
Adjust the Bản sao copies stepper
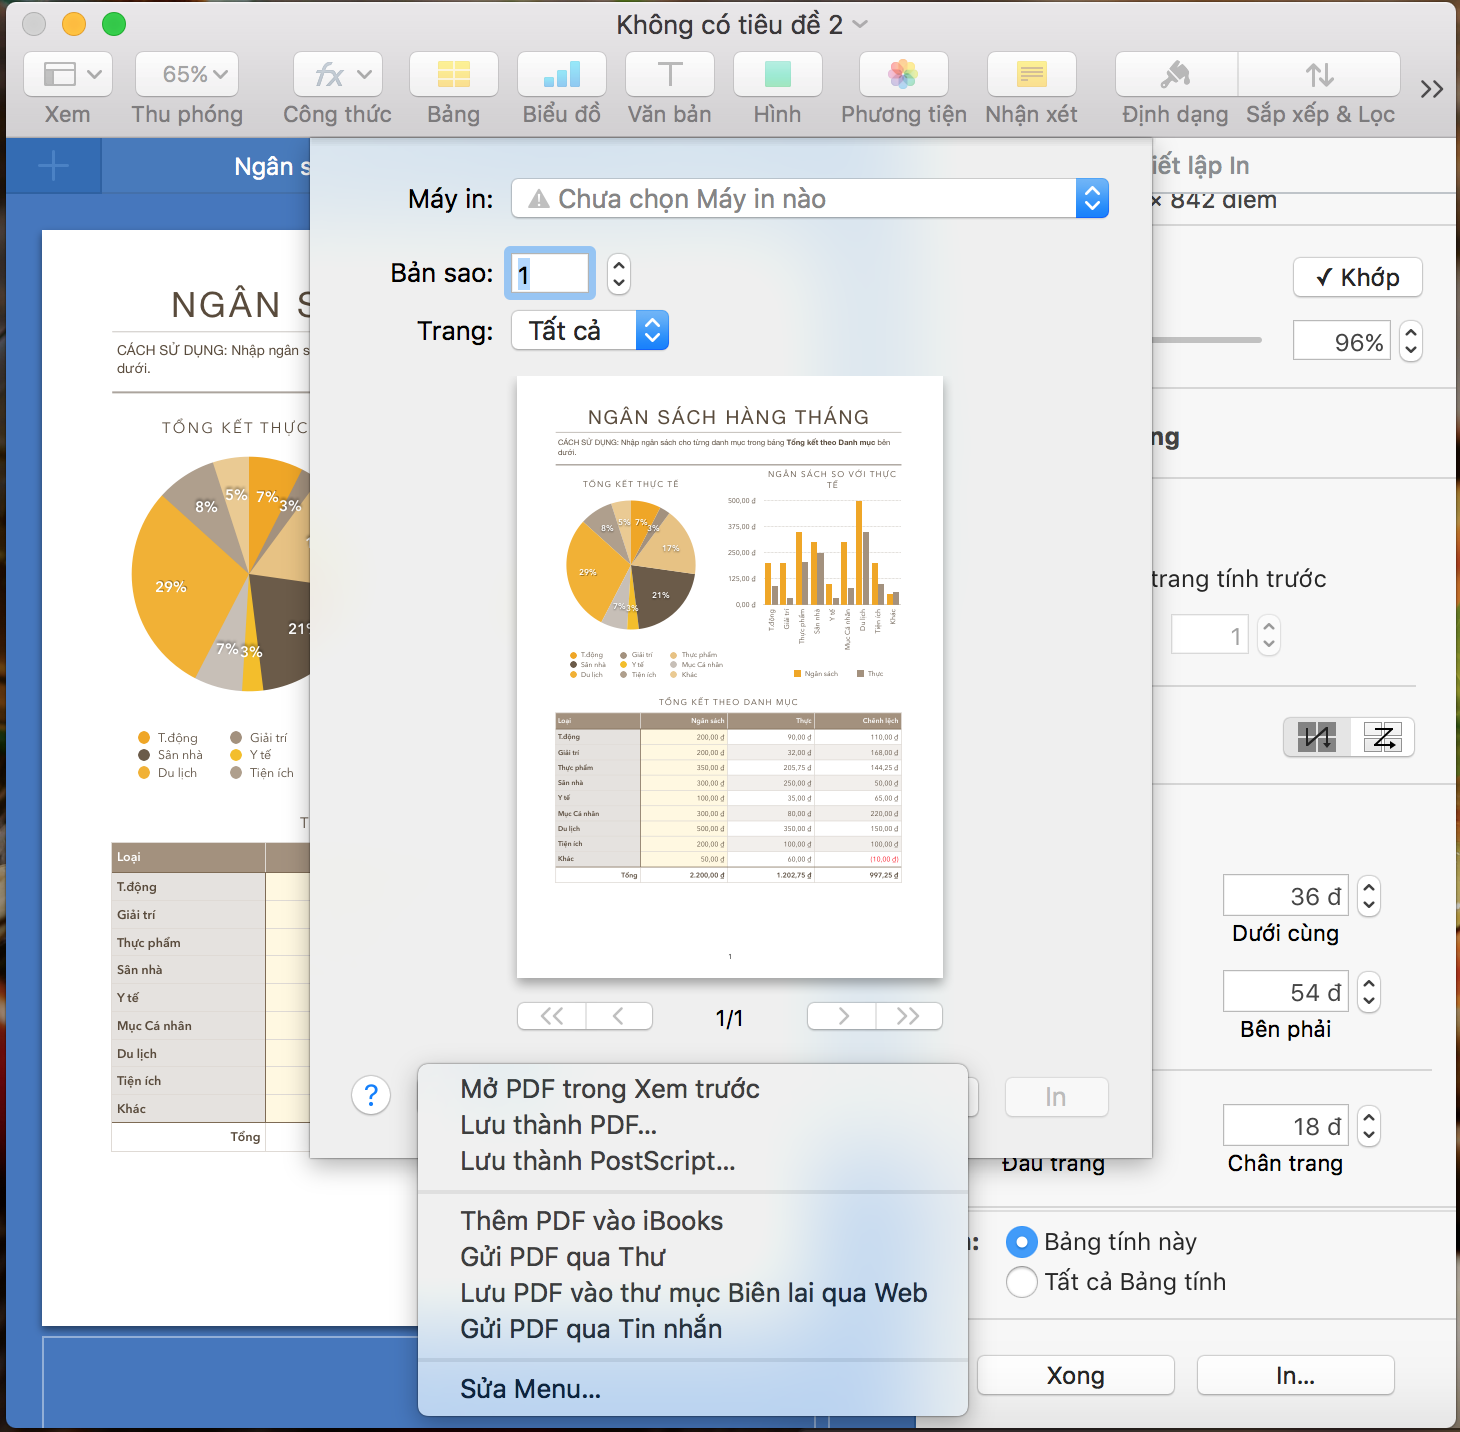tap(619, 273)
